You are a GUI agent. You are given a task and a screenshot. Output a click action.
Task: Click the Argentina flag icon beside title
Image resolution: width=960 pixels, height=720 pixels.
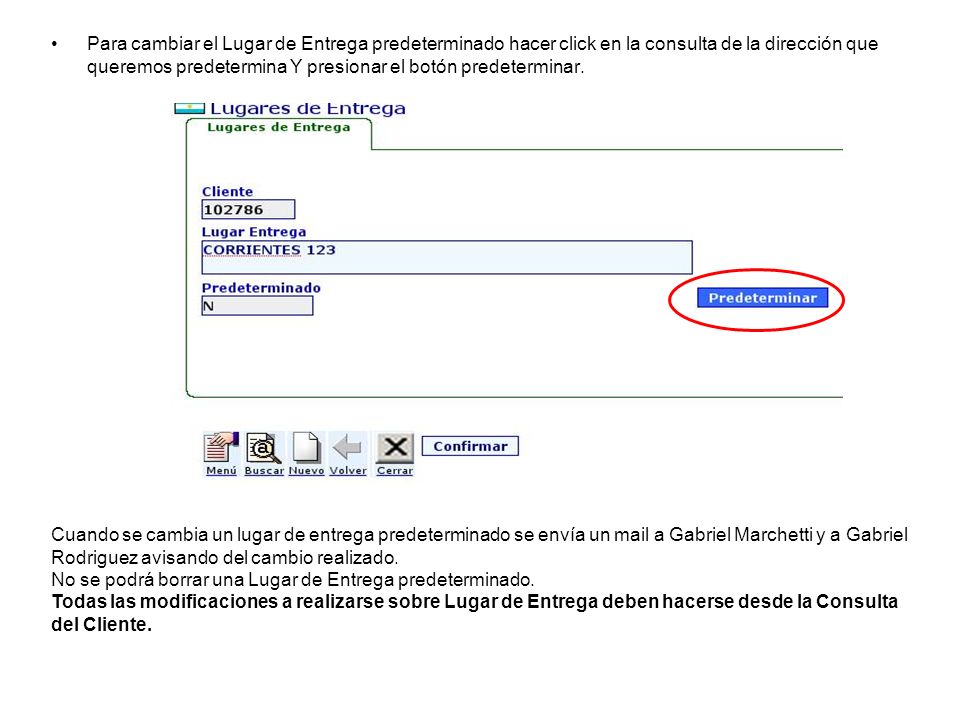pos(190,109)
